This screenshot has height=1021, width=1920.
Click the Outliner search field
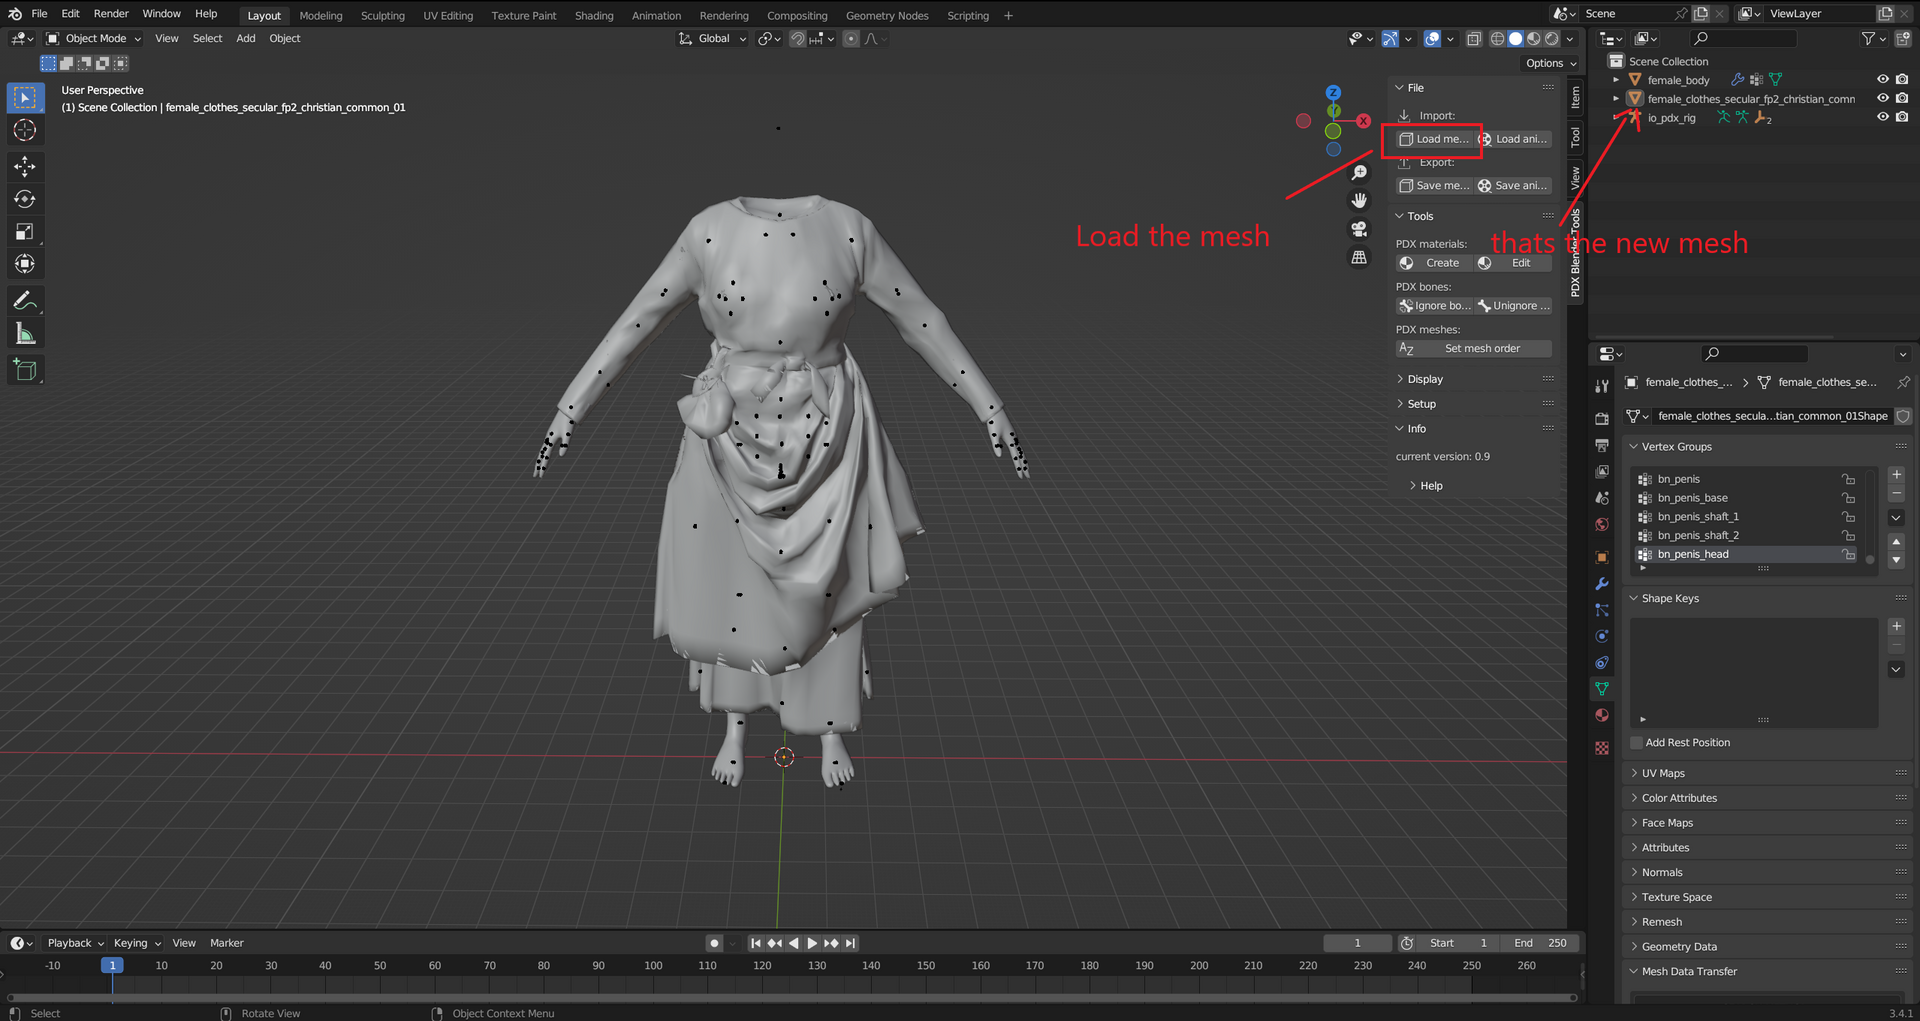tap(1742, 38)
